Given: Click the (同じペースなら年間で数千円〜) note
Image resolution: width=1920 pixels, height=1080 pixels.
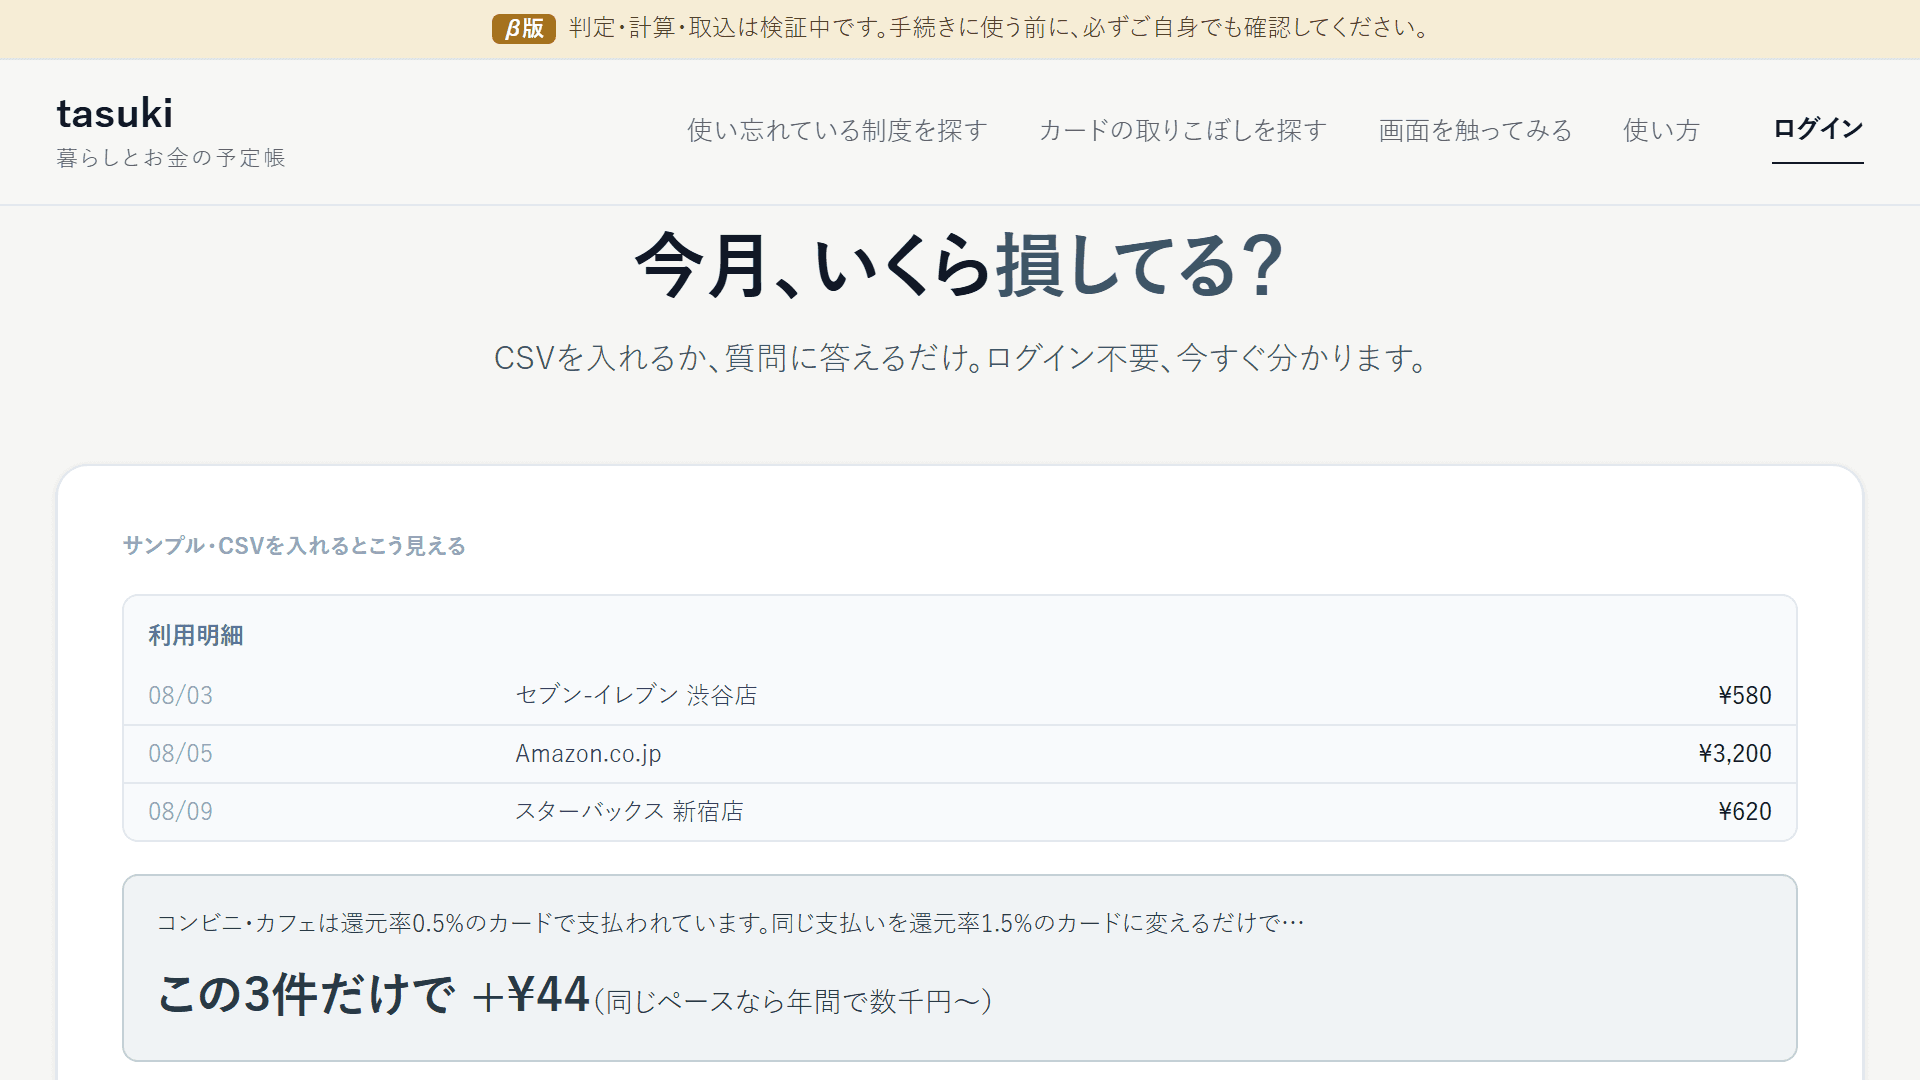Looking at the screenshot, I should click(793, 1001).
